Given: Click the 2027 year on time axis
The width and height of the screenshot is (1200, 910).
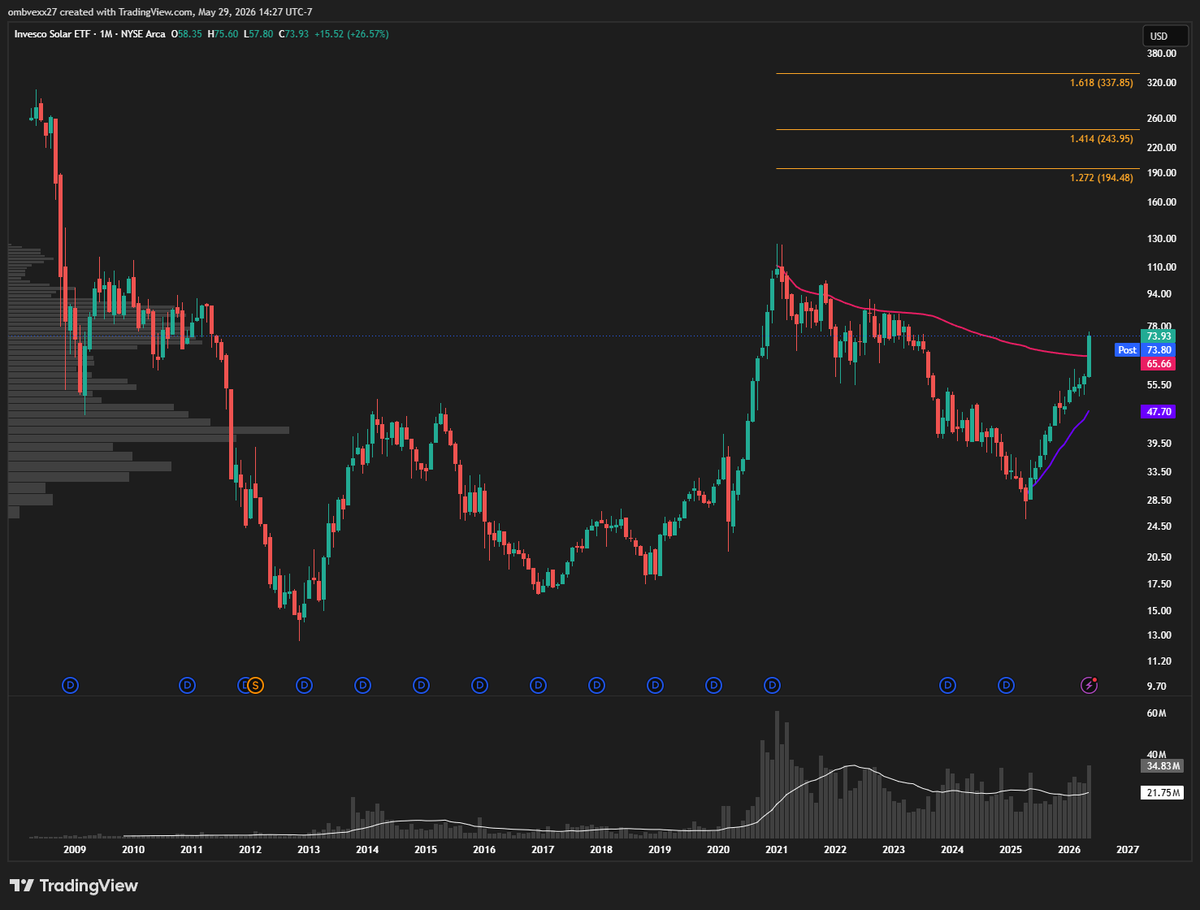Looking at the screenshot, I should pyautogui.click(x=1126, y=849).
